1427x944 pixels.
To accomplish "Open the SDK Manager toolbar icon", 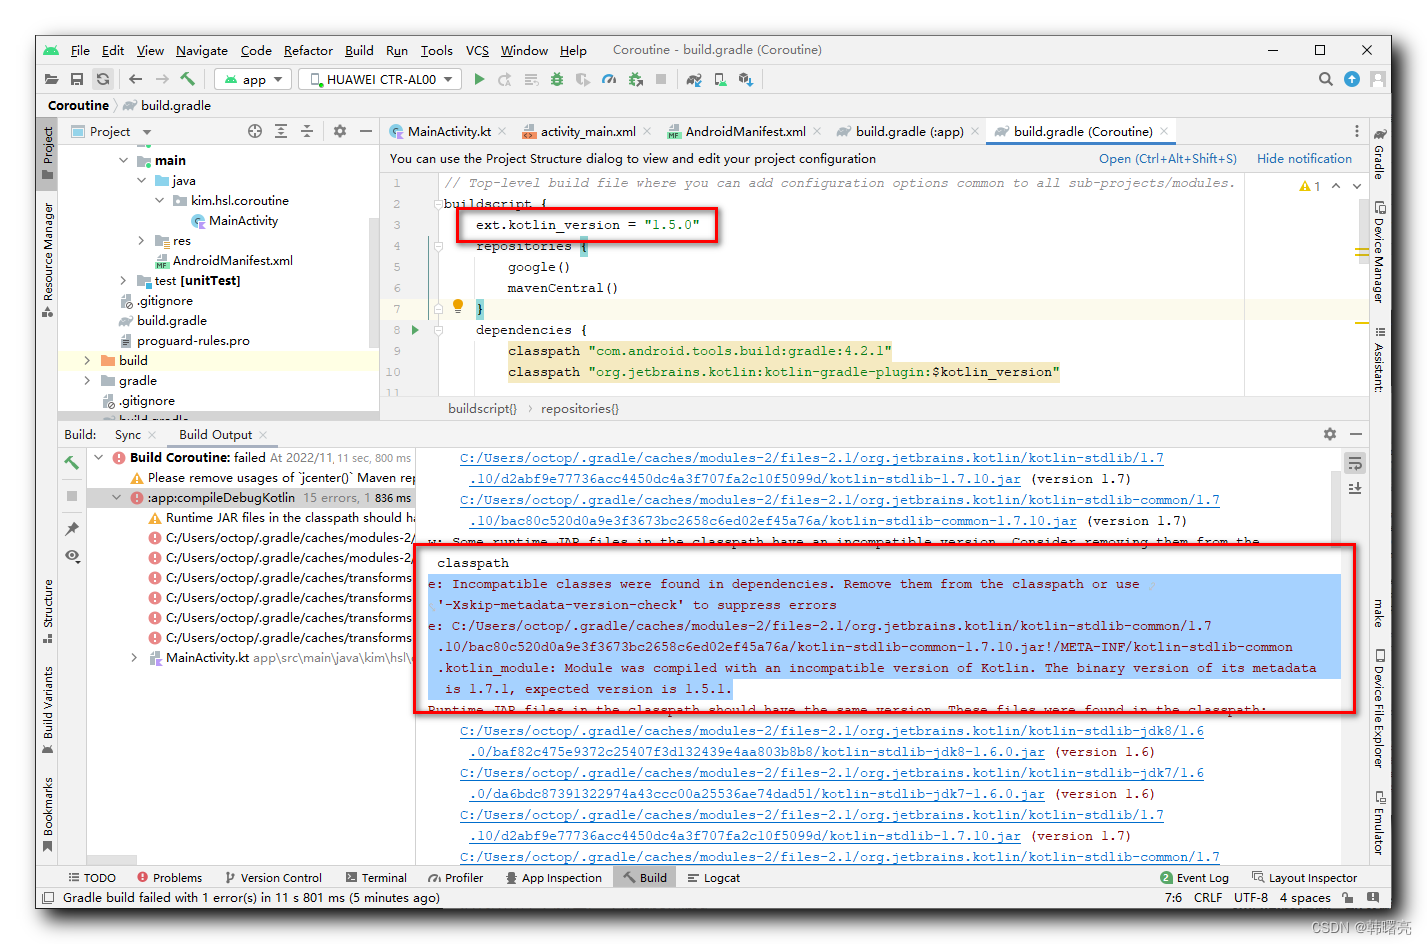I will [x=746, y=79].
